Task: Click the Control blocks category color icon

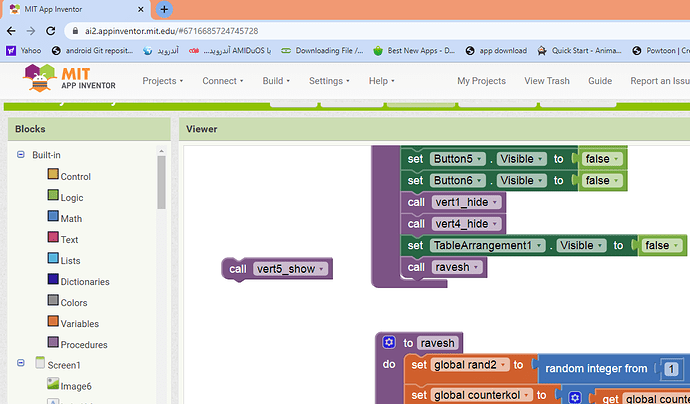Action: coord(53,176)
